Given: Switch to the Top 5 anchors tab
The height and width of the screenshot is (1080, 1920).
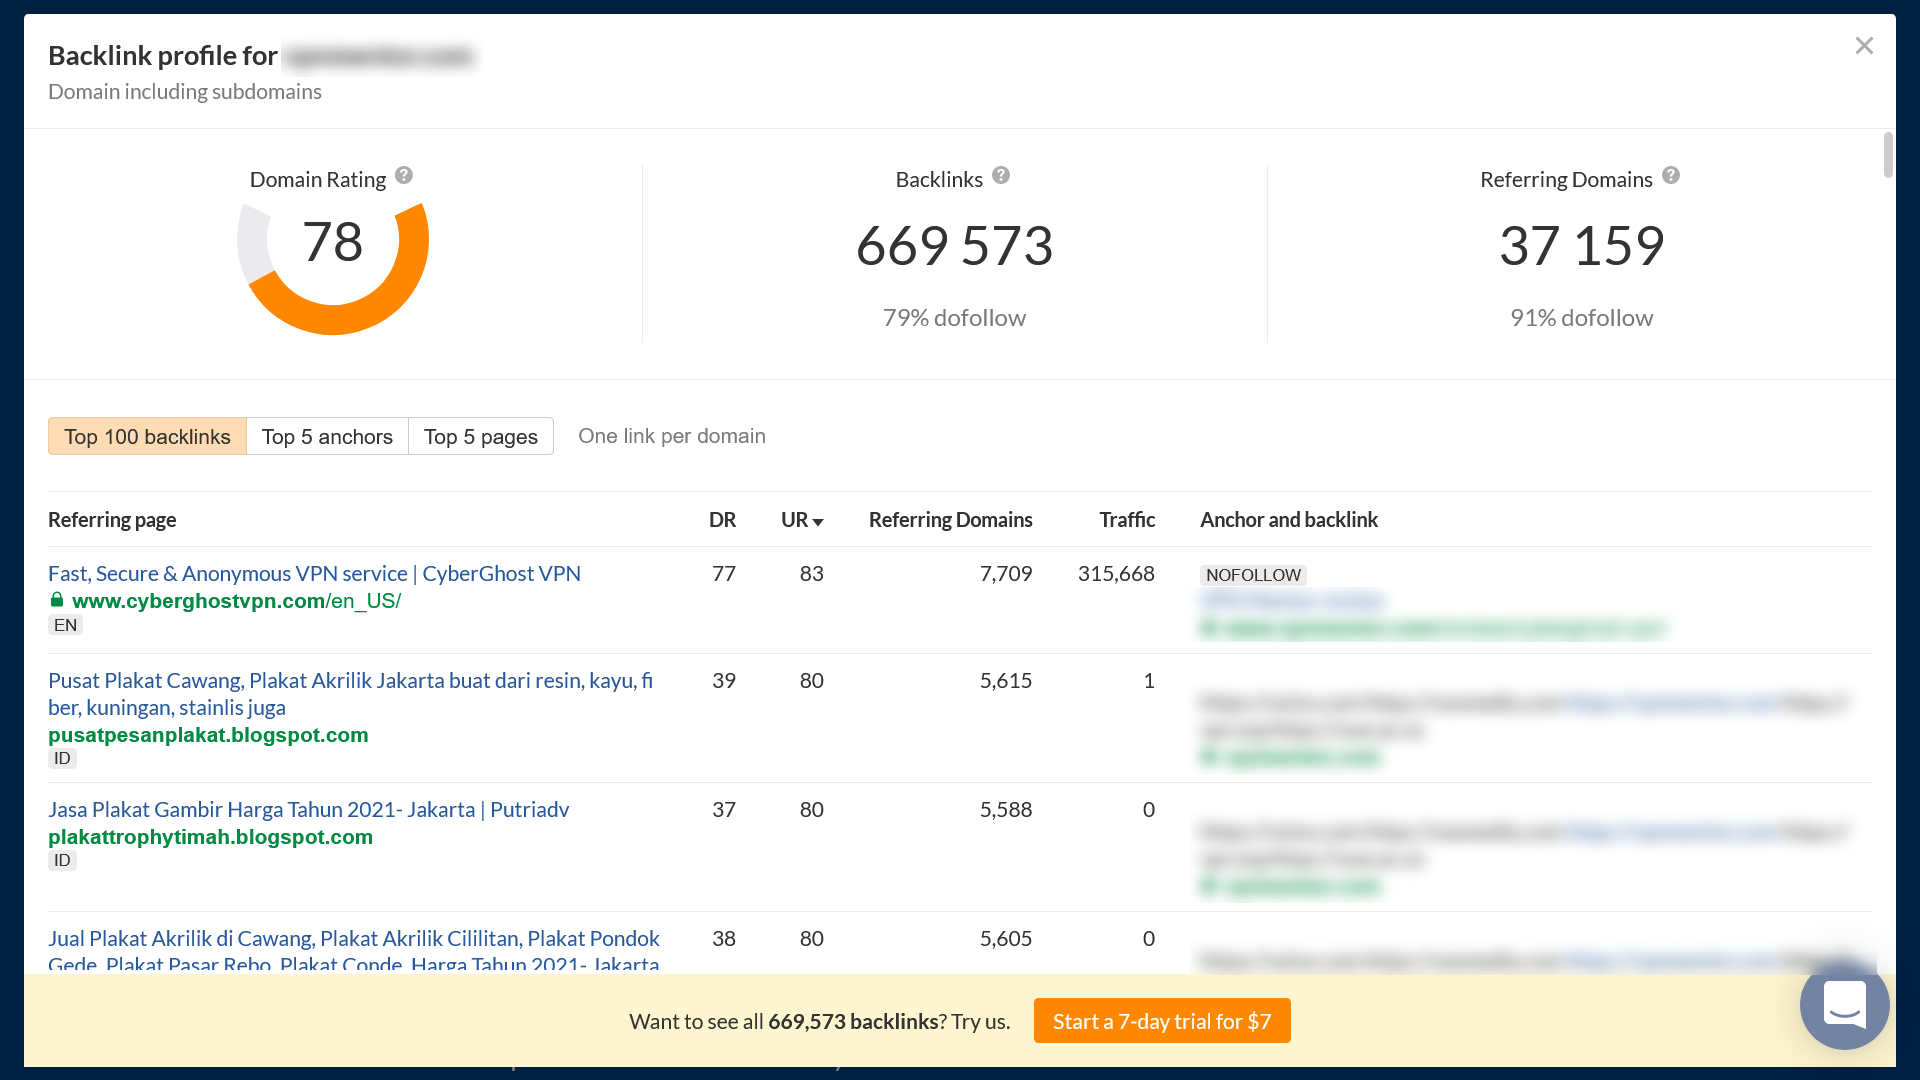Looking at the screenshot, I should pos(327,436).
